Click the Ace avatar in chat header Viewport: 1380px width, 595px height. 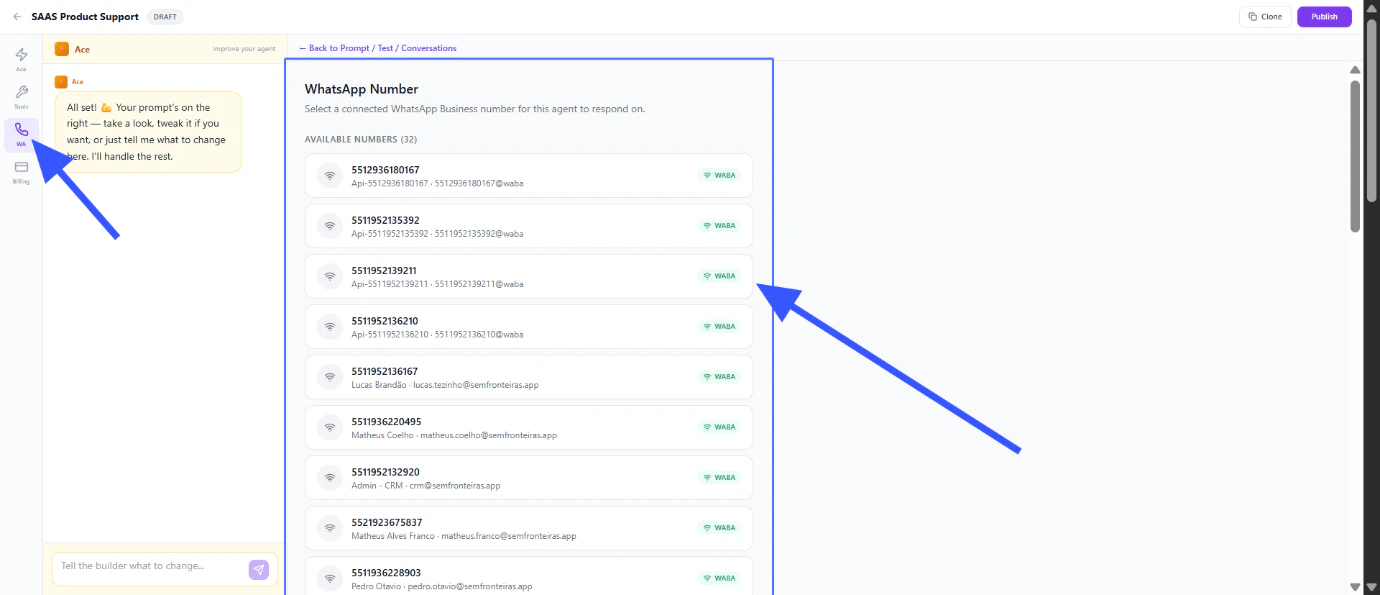click(62, 48)
